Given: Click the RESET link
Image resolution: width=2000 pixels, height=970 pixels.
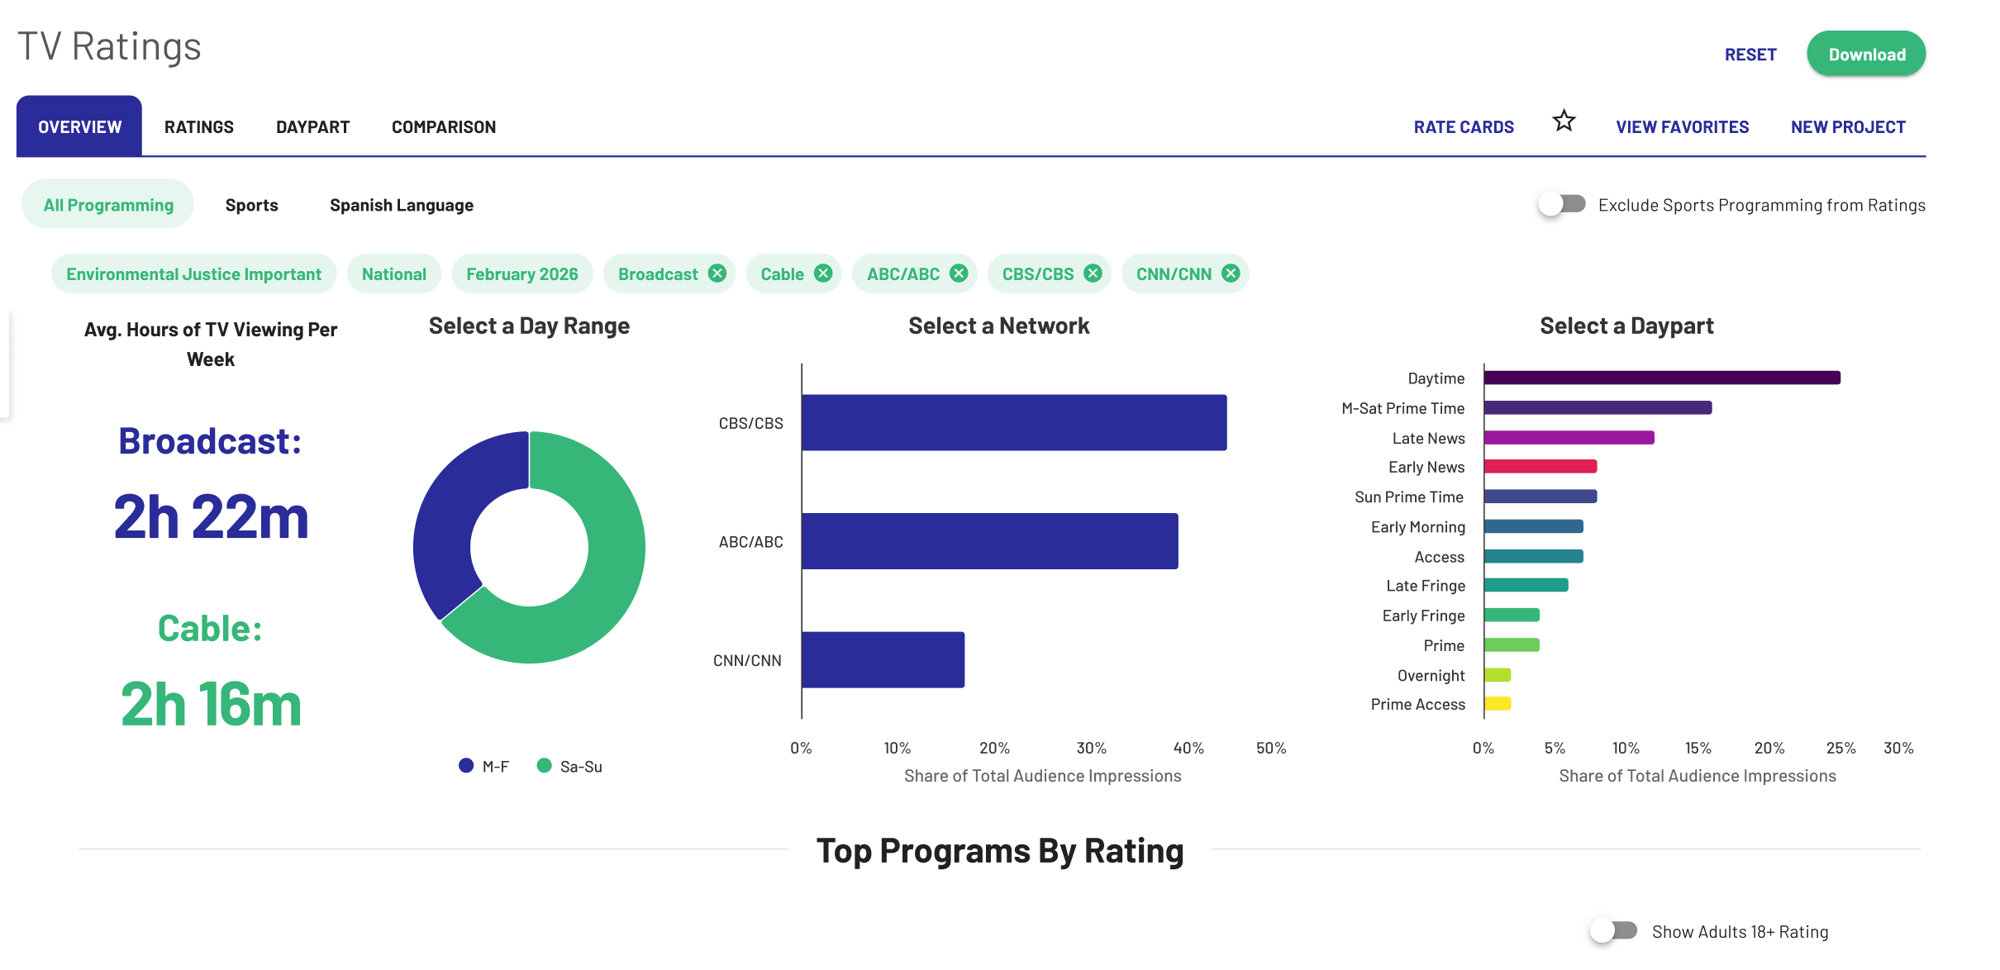Looking at the screenshot, I should point(1750,54).
